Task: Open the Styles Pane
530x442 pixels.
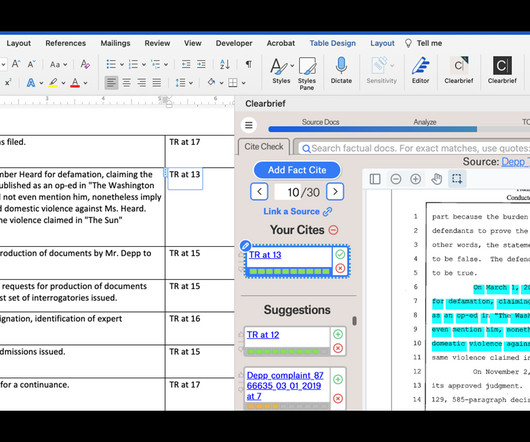Action: 307,74
